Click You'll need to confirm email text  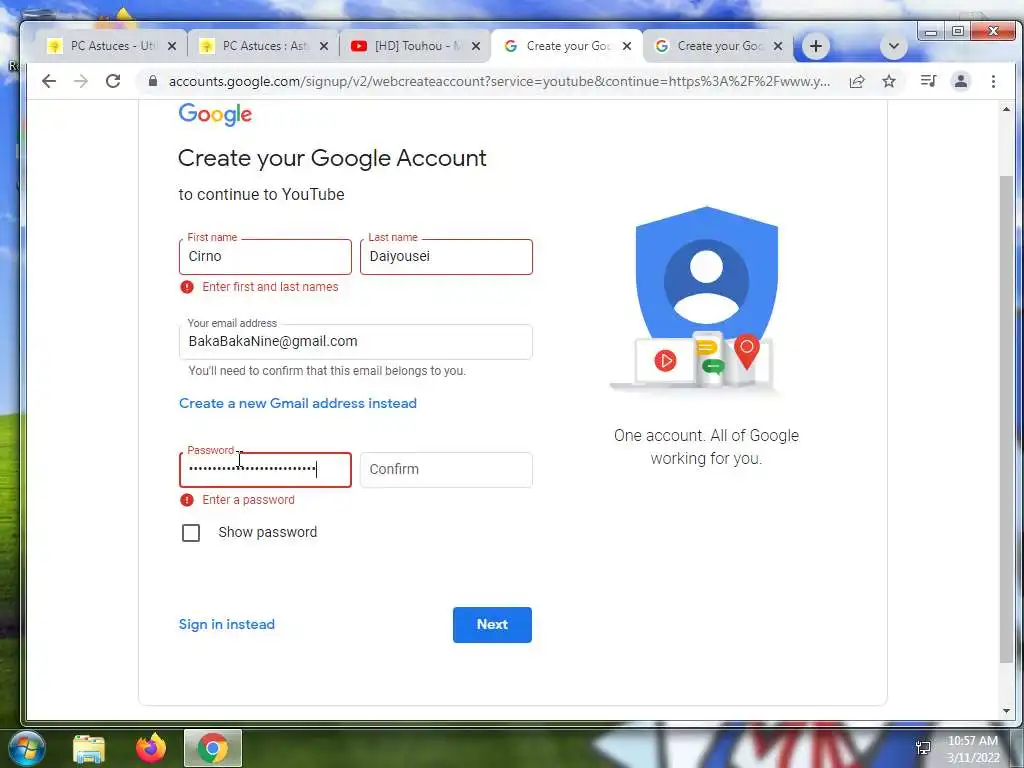tap(327, 371)
